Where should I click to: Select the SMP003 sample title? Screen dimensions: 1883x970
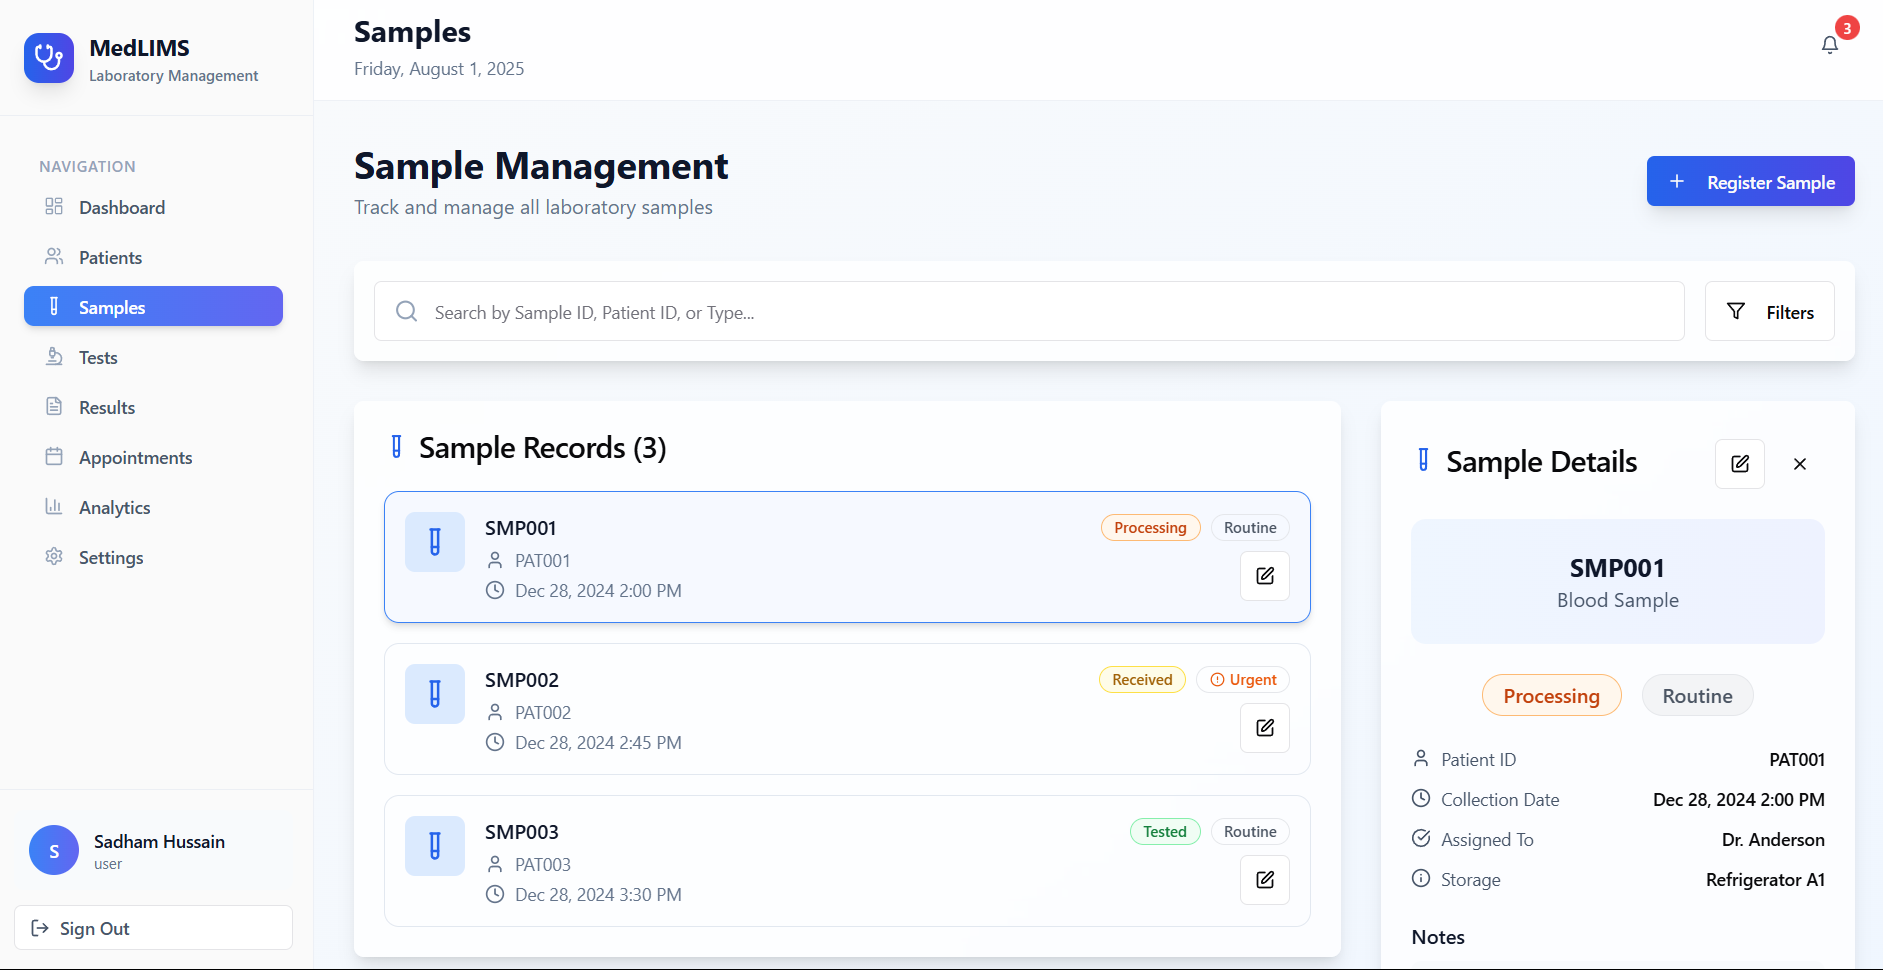(522, 832)
